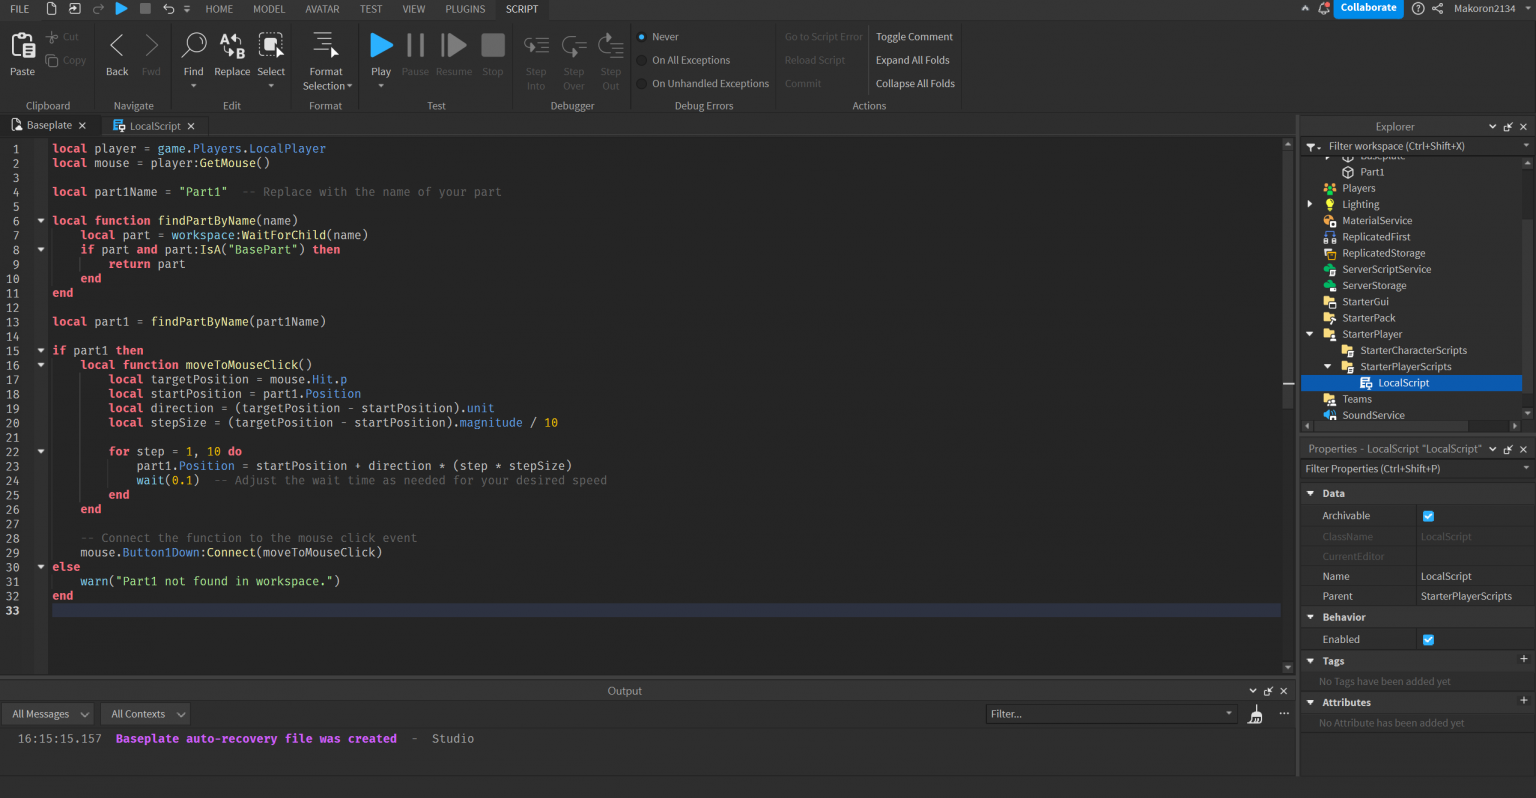Open the All Messages dropdown in Output

point(47,713)
